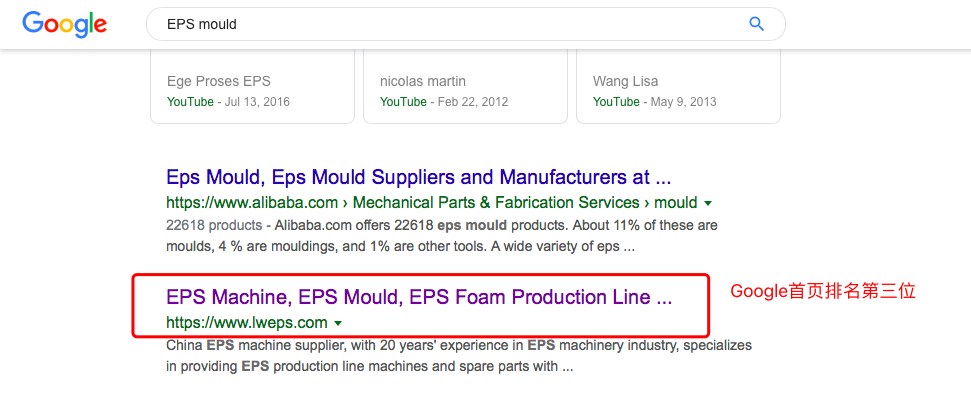Image resolution: width=971 pixels, height=401 pixels.
Task: Click the red Google首页排名第三位 annotation
Action: click(823, 291)
